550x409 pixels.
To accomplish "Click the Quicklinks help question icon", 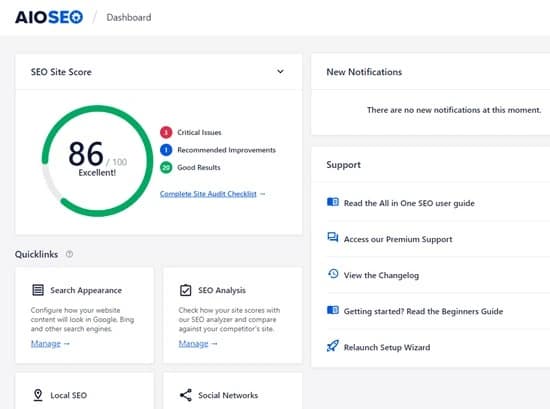I will click(x=69, y=254).
